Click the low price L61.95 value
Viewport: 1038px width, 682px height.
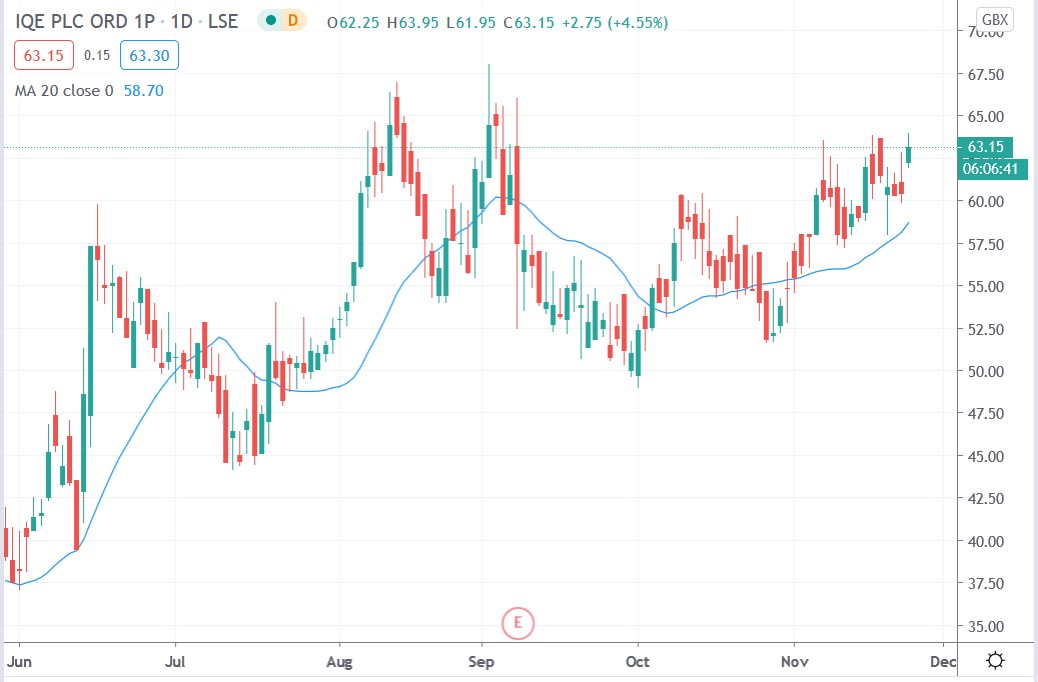click(x=471, y=23)
